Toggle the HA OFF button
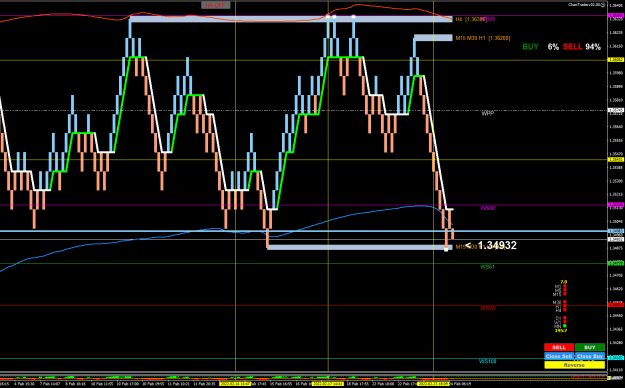The width and height of the screenshot is (625, 388). [x=215, y=5]
